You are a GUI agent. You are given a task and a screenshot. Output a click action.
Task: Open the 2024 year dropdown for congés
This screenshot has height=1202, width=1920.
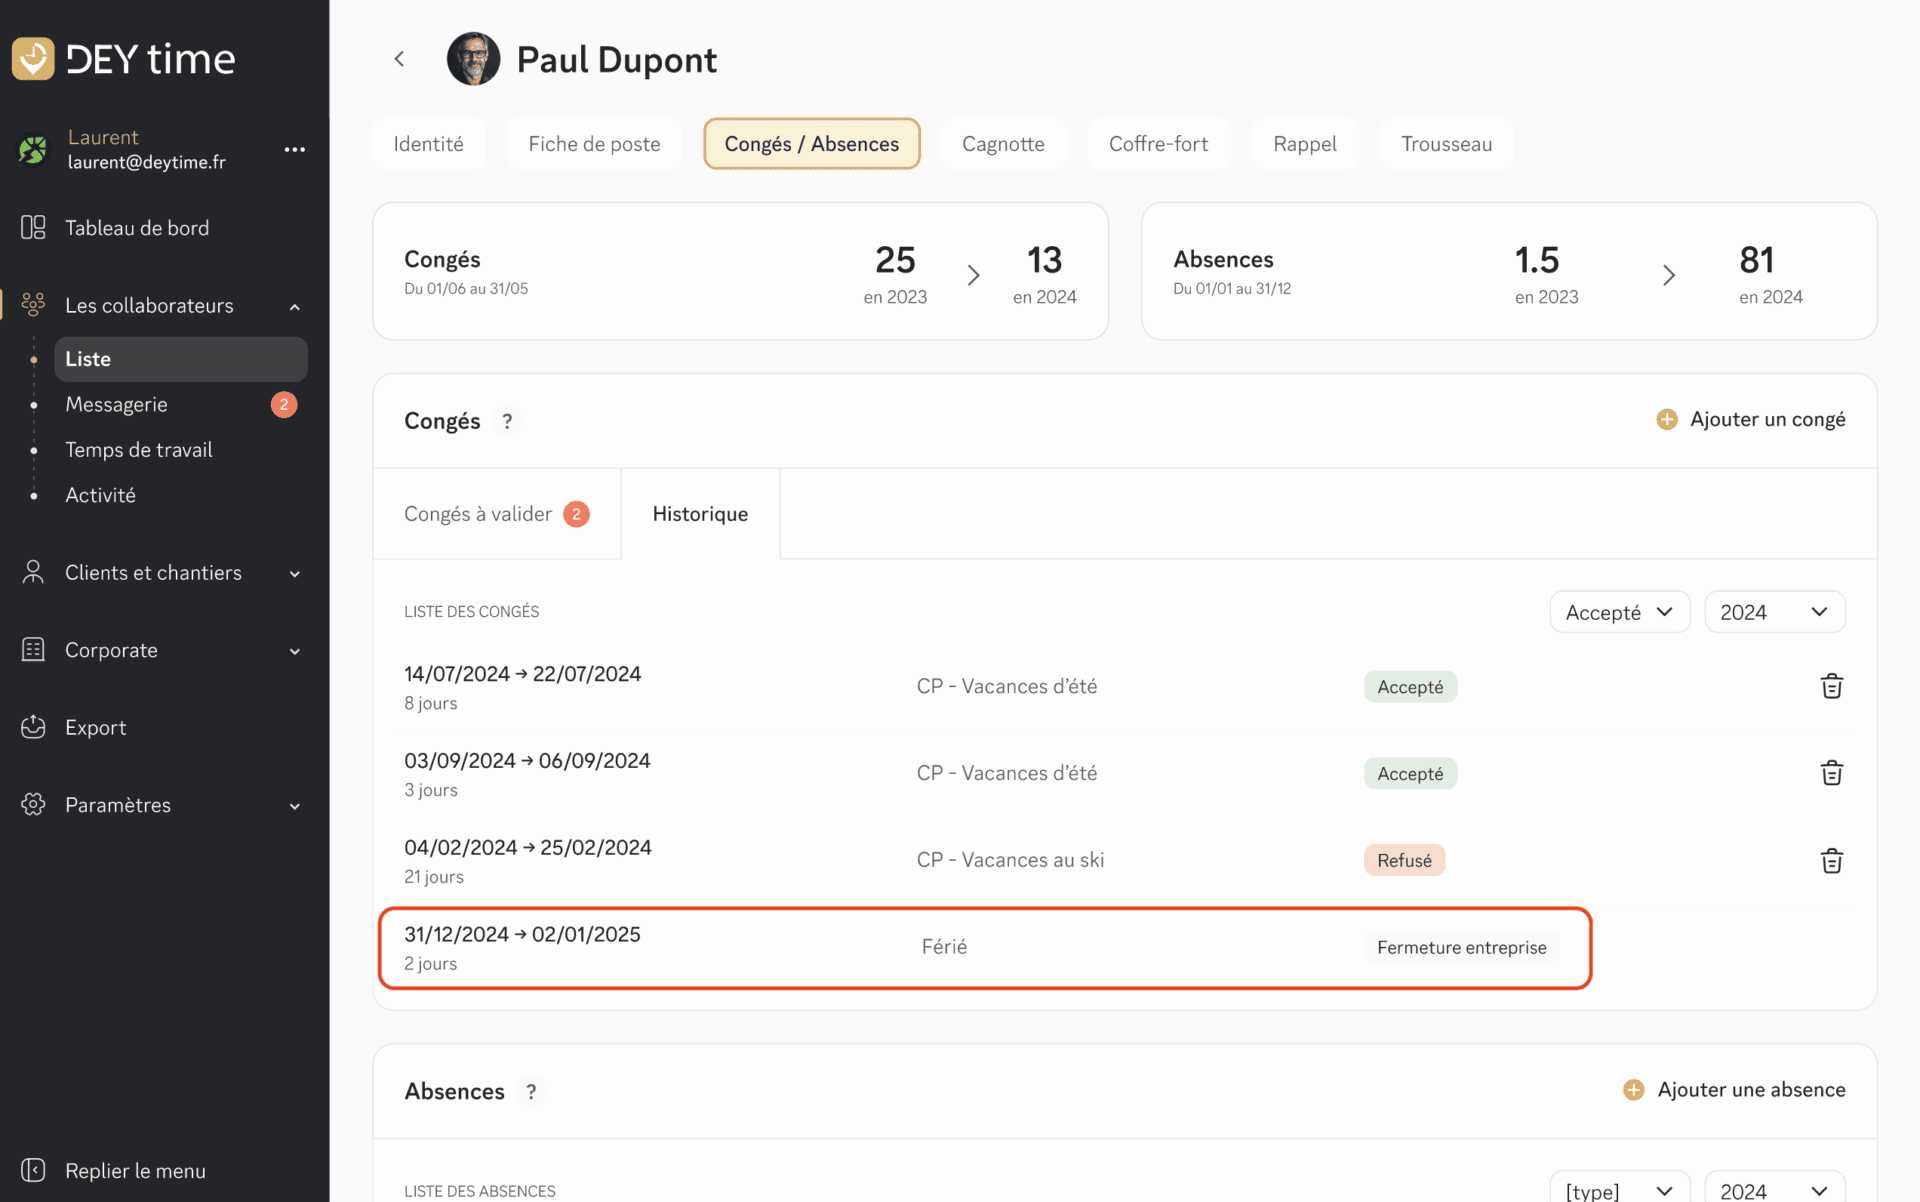coord(1774,612)
